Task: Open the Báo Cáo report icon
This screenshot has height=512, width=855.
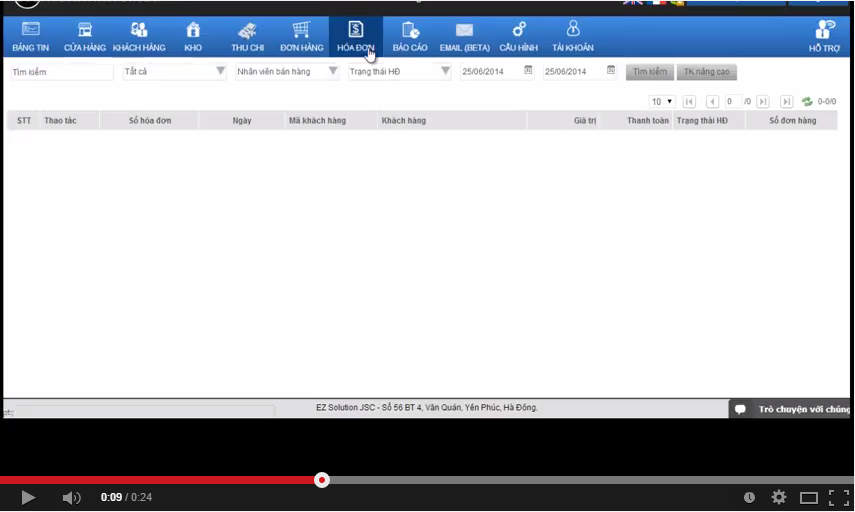Action: (410, 31)
